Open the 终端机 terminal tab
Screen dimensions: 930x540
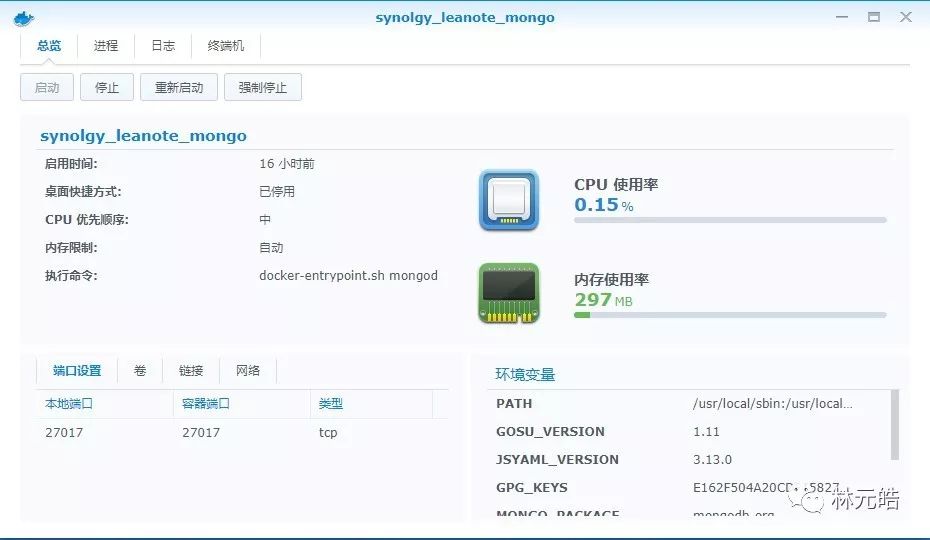(x=226, y=46)
